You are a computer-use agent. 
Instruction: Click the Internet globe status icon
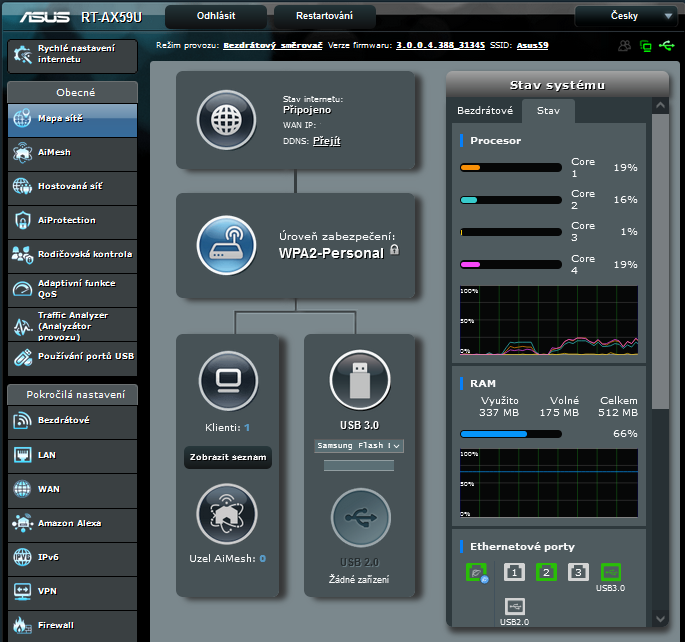[227, 120]
